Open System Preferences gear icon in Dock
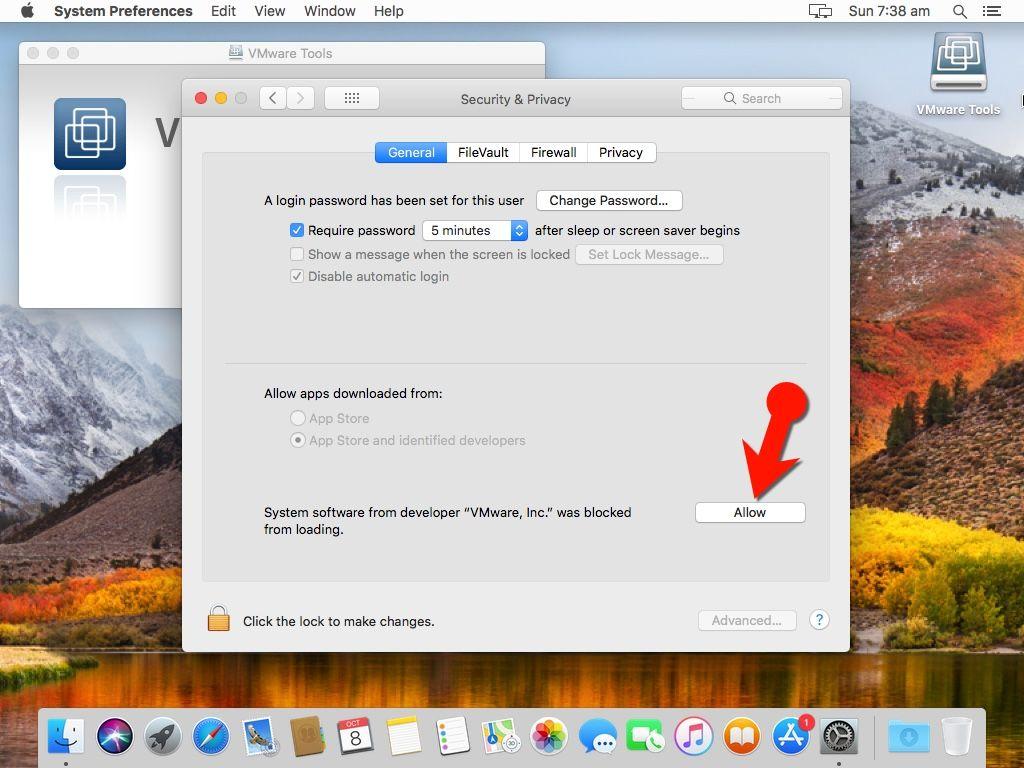Image resolution: width=1024 pixels, height=768 pixels. tap(839, 736)
